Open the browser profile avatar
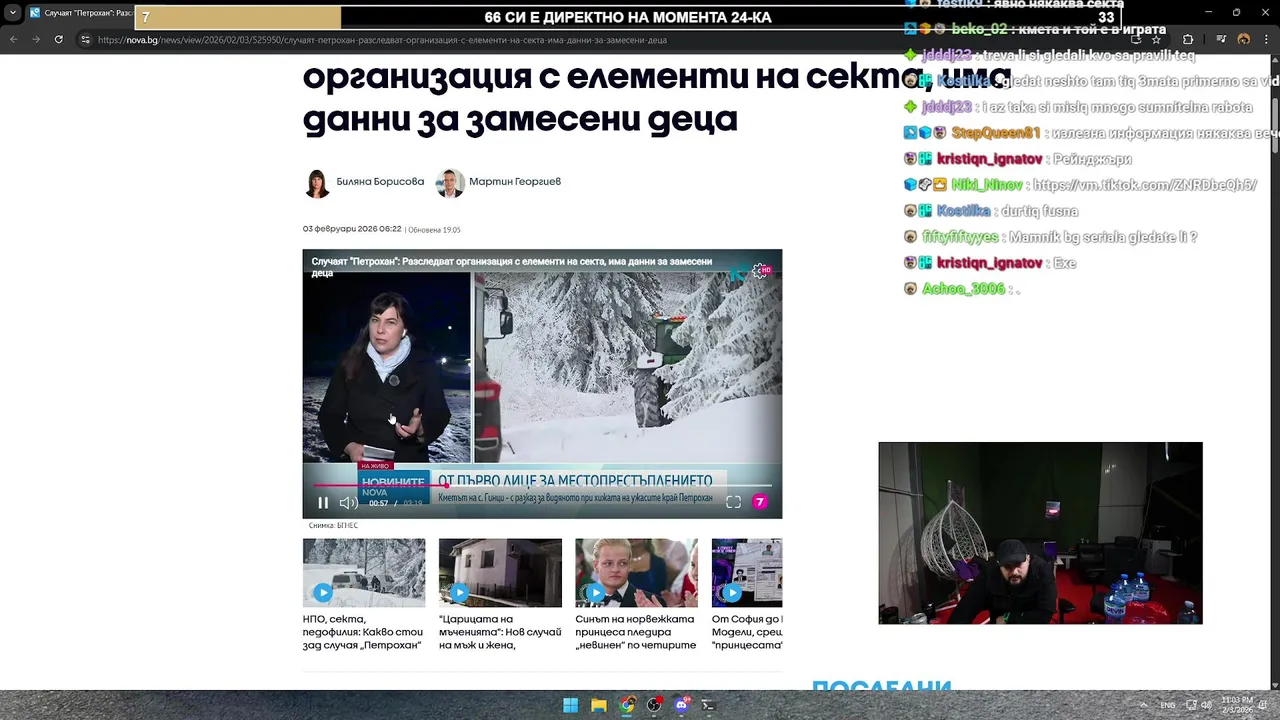Image resolution: width=1280 pixels, height=720 pixels. (x=1244, y=40)
